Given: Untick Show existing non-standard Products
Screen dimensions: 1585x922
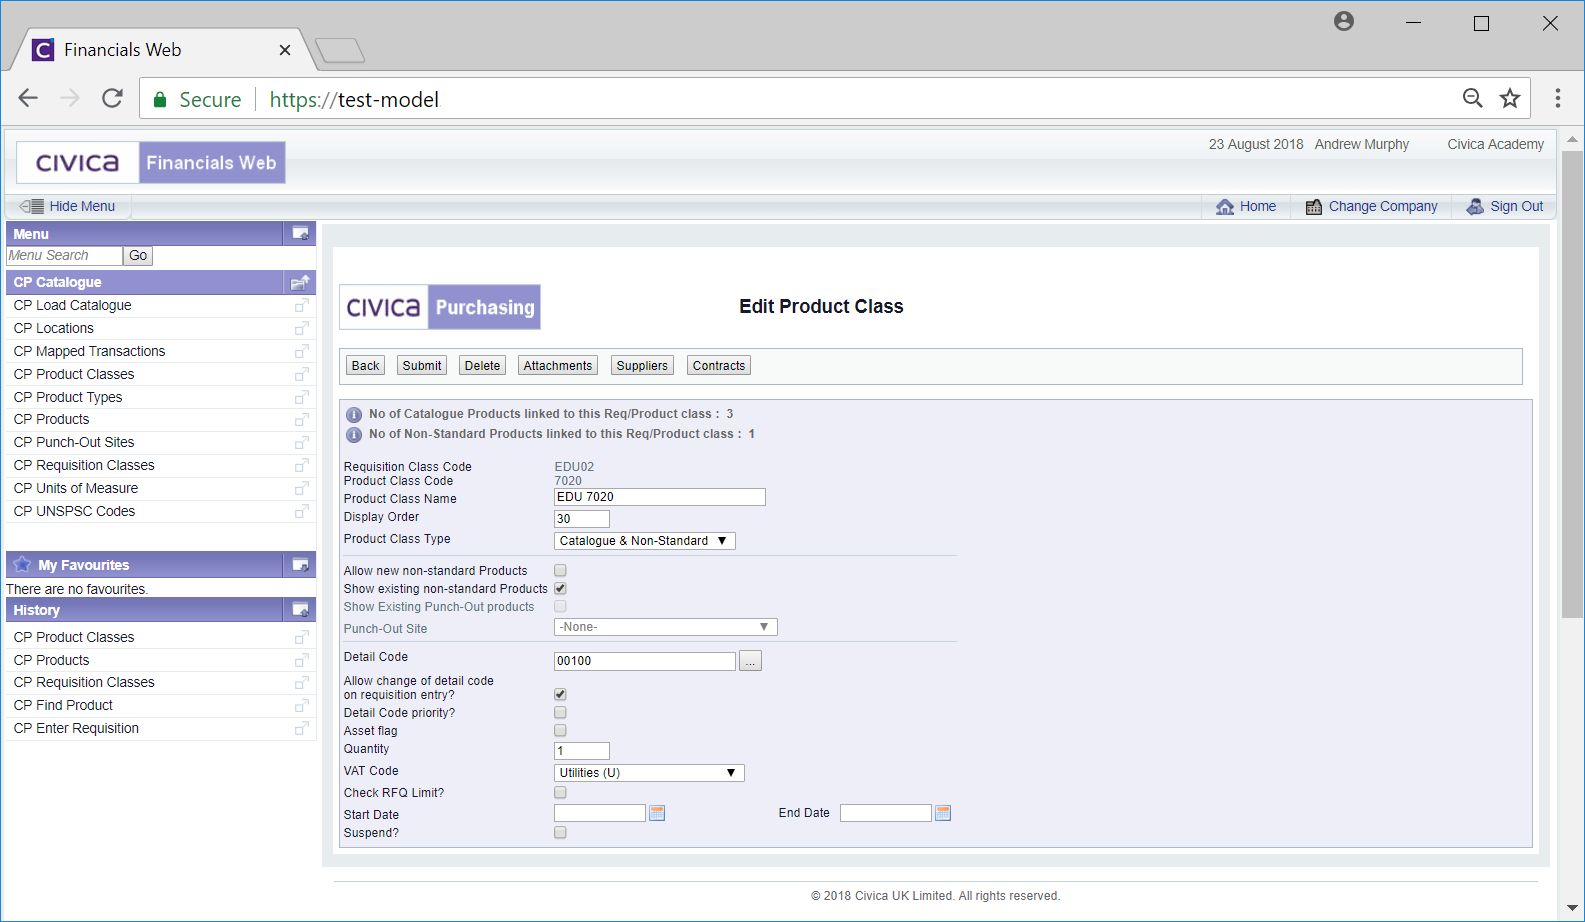Looking at the screenshot, I should (560, 589).
